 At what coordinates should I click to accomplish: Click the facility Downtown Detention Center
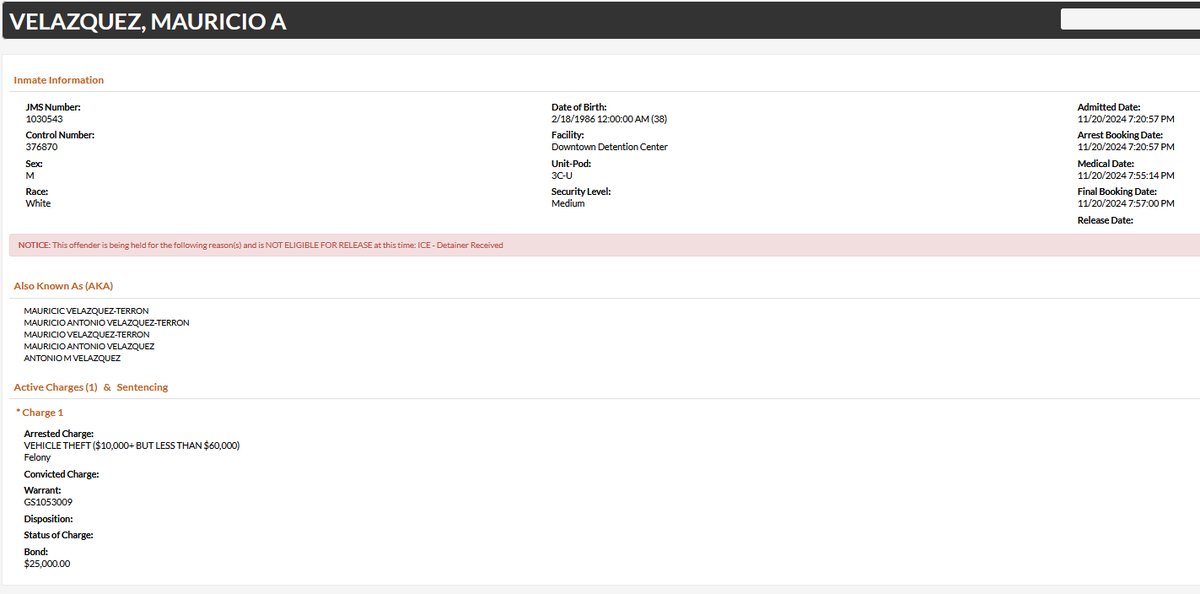coord(609,147)
